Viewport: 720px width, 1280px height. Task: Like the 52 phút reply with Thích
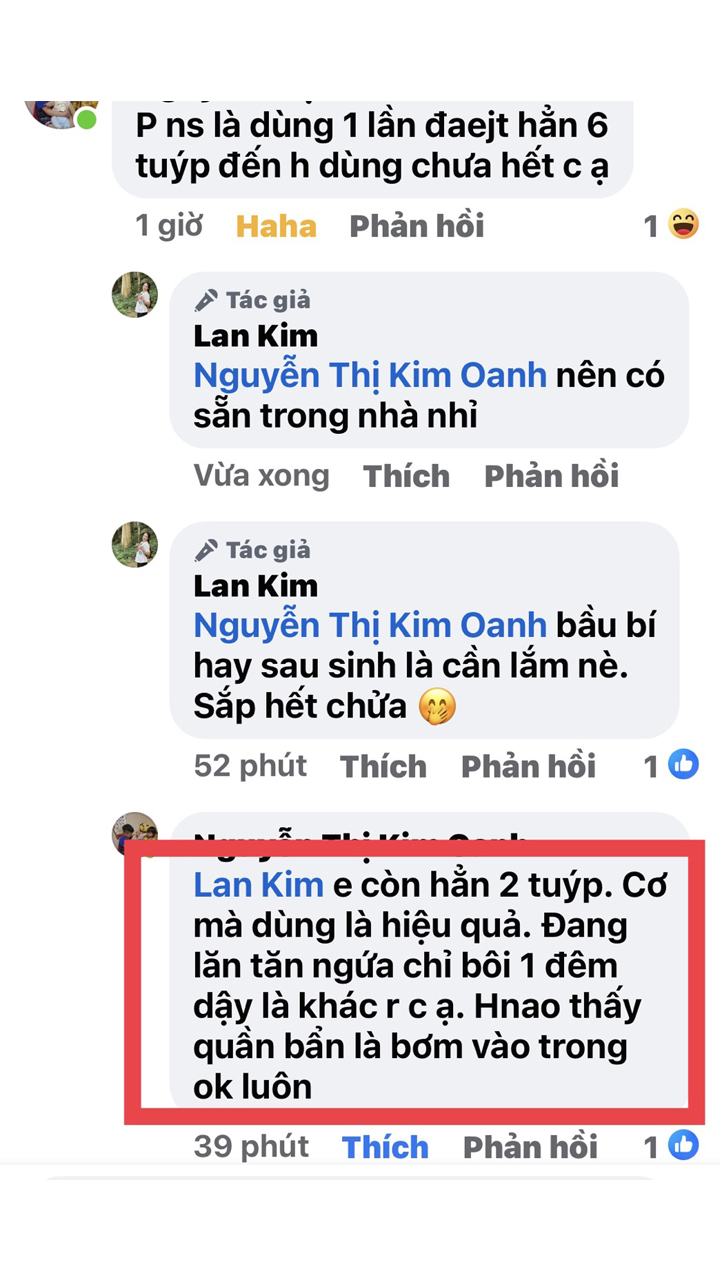(383, 766)
